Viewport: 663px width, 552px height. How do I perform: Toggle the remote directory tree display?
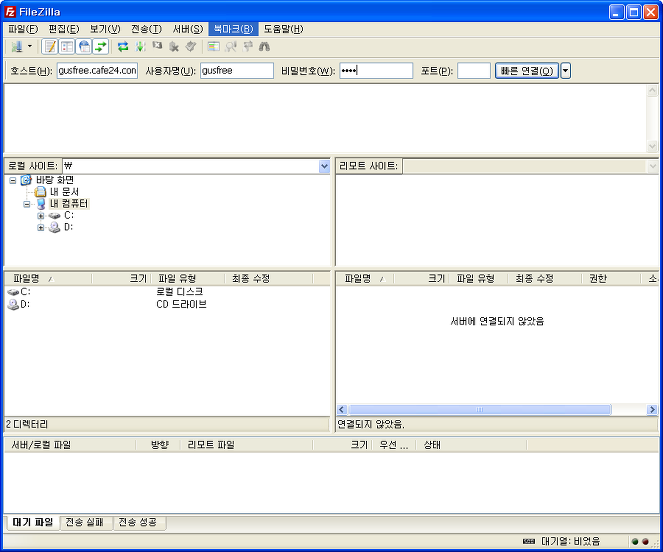84,47
